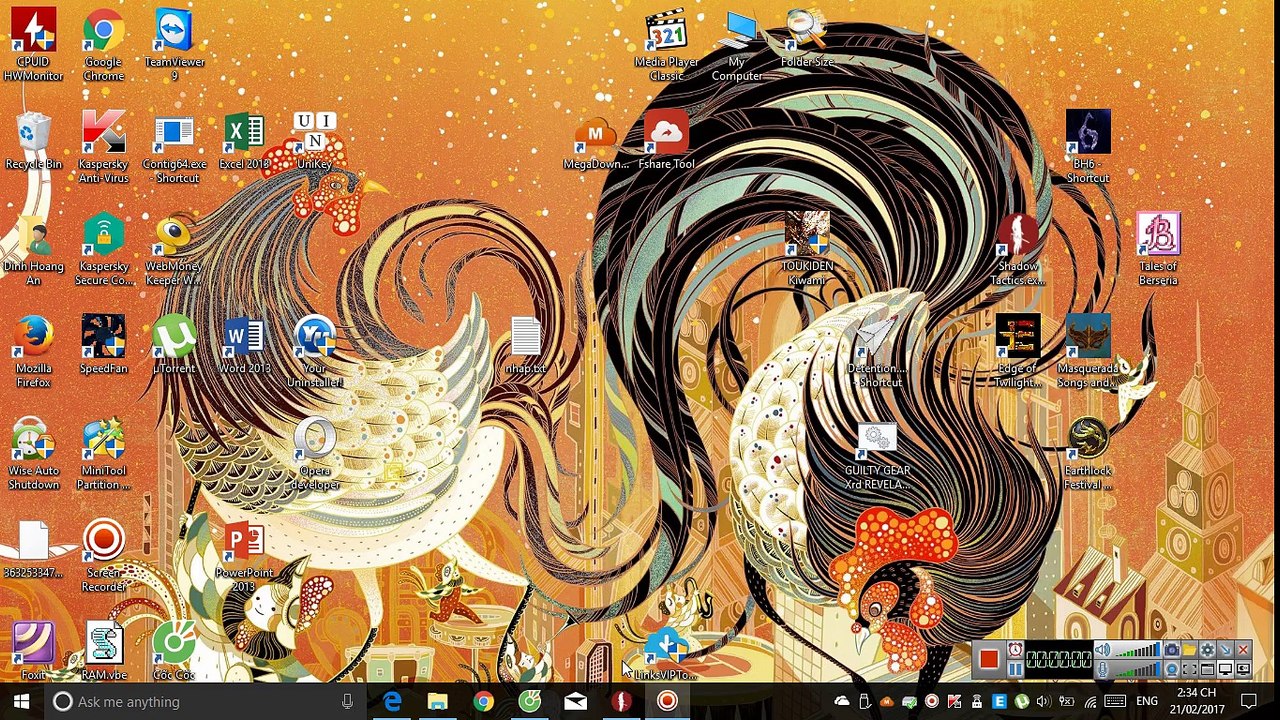Viewport: 1280px width, 720px height.
Task: Select the Folder Size desktop shortcut
Action: pyautogui.click(x=807, y=38)
